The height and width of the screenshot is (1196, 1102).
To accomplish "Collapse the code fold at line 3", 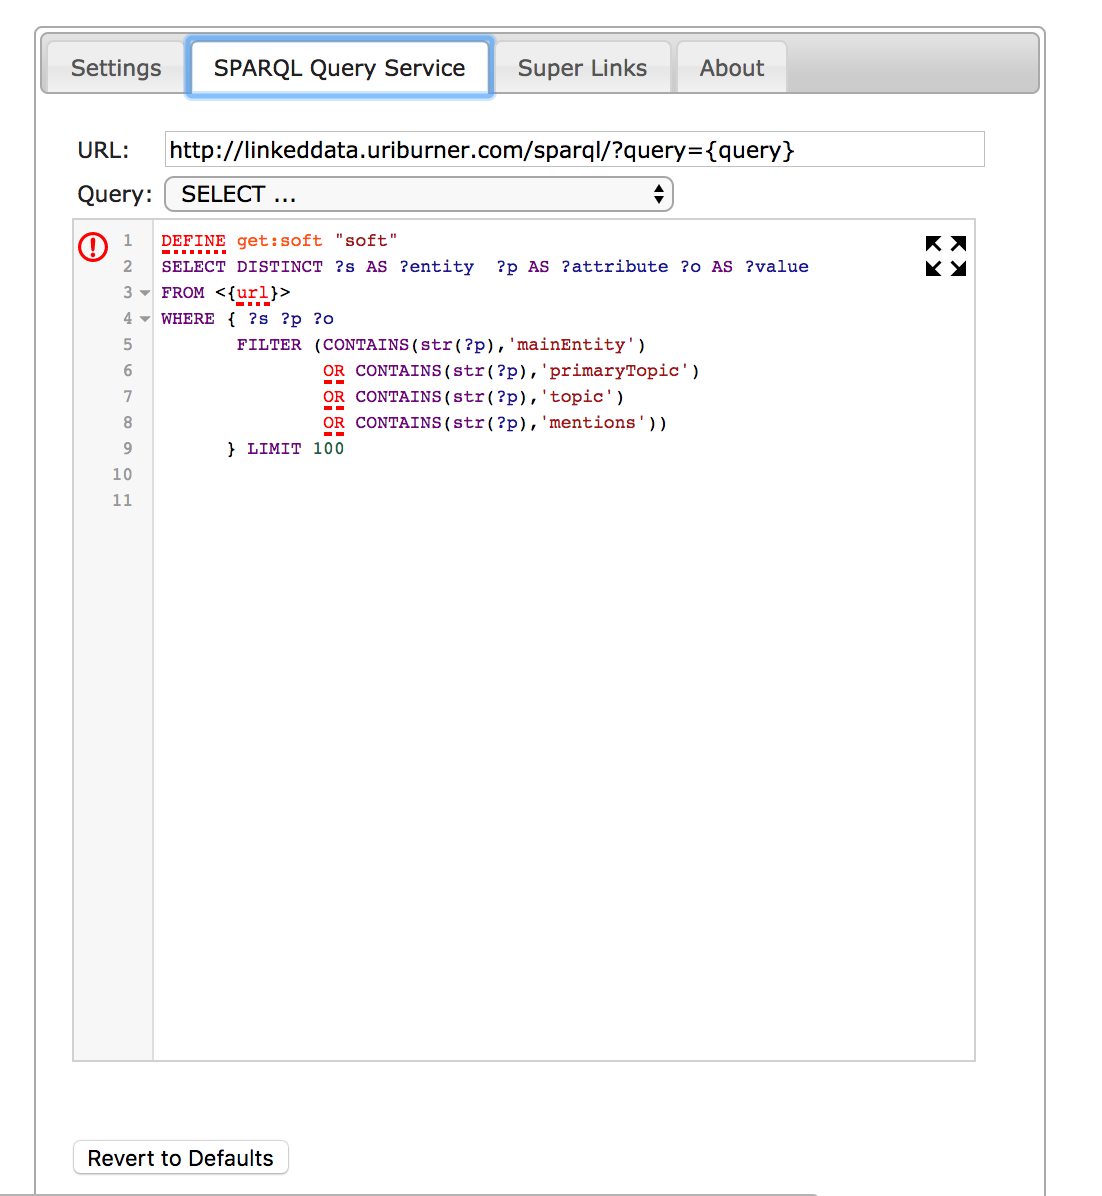I will click(x=144, y=292).
